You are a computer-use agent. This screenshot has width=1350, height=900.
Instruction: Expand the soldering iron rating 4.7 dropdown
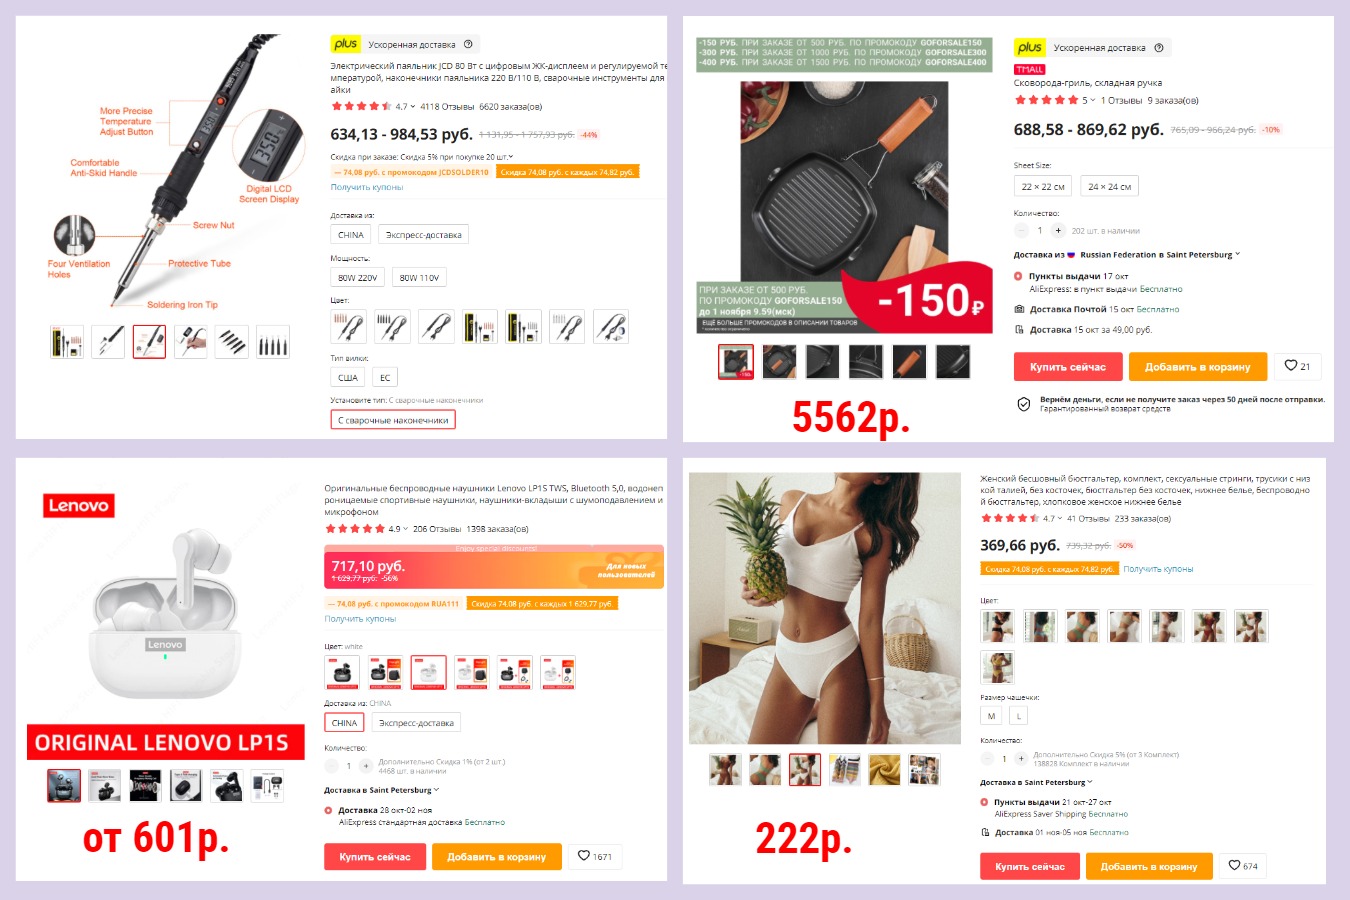click(405, 106)
